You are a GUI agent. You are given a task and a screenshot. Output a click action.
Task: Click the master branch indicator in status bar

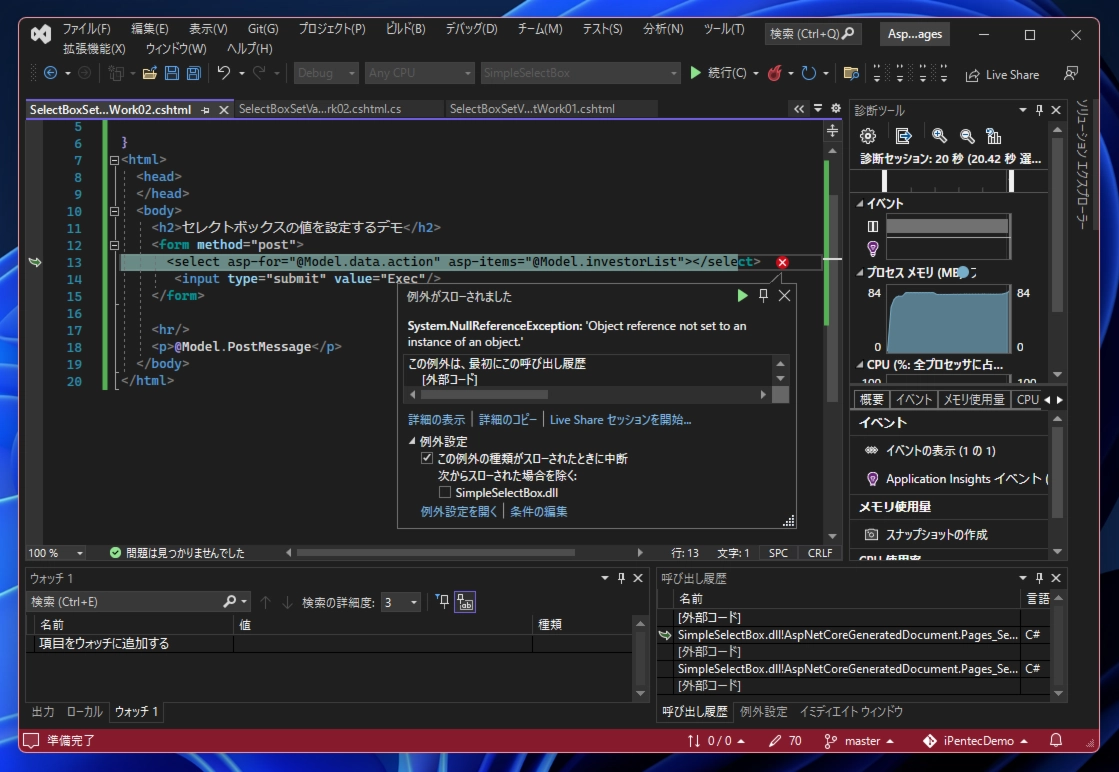tap(859, 741)
